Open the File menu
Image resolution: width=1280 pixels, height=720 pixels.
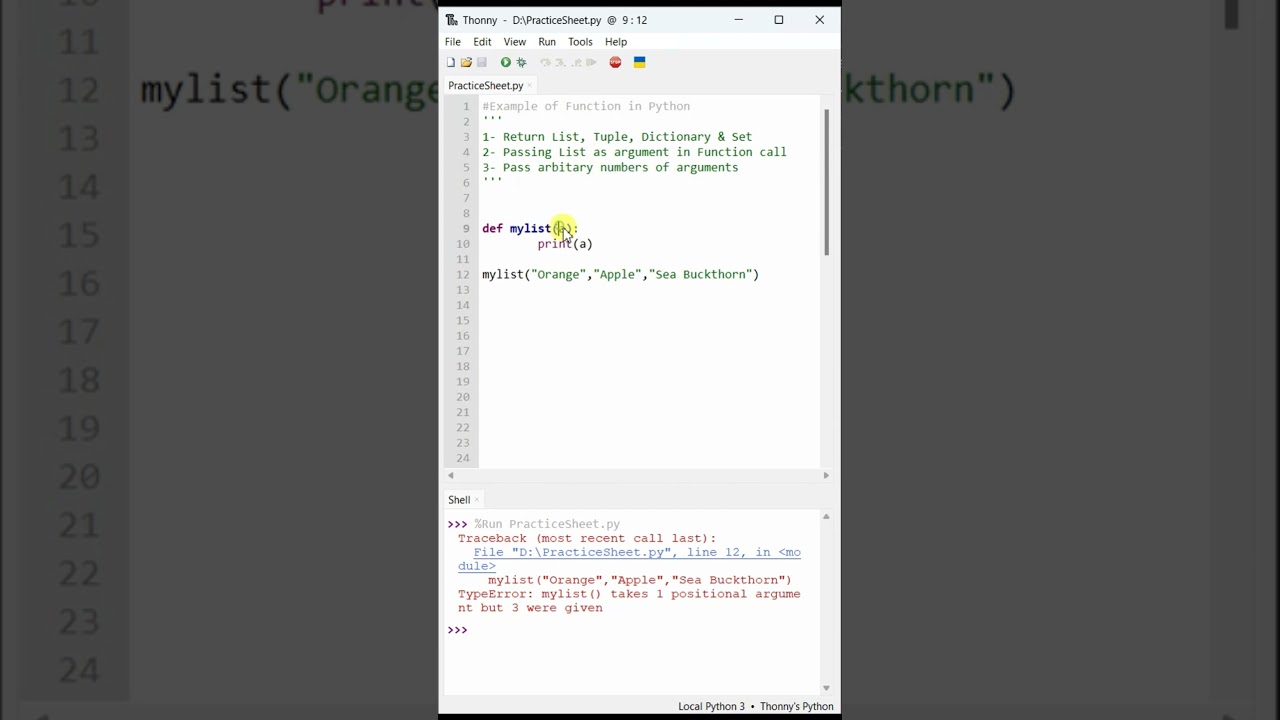point(453,42)
